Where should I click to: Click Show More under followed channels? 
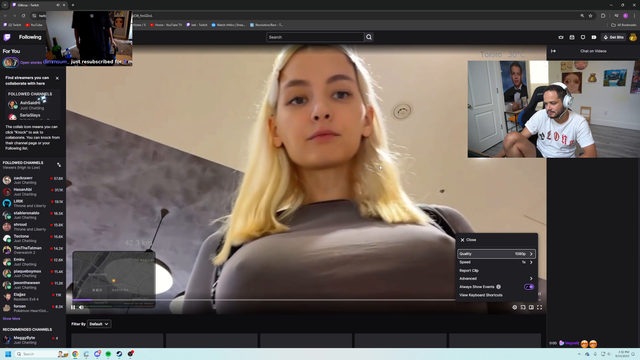coord(11,319)
